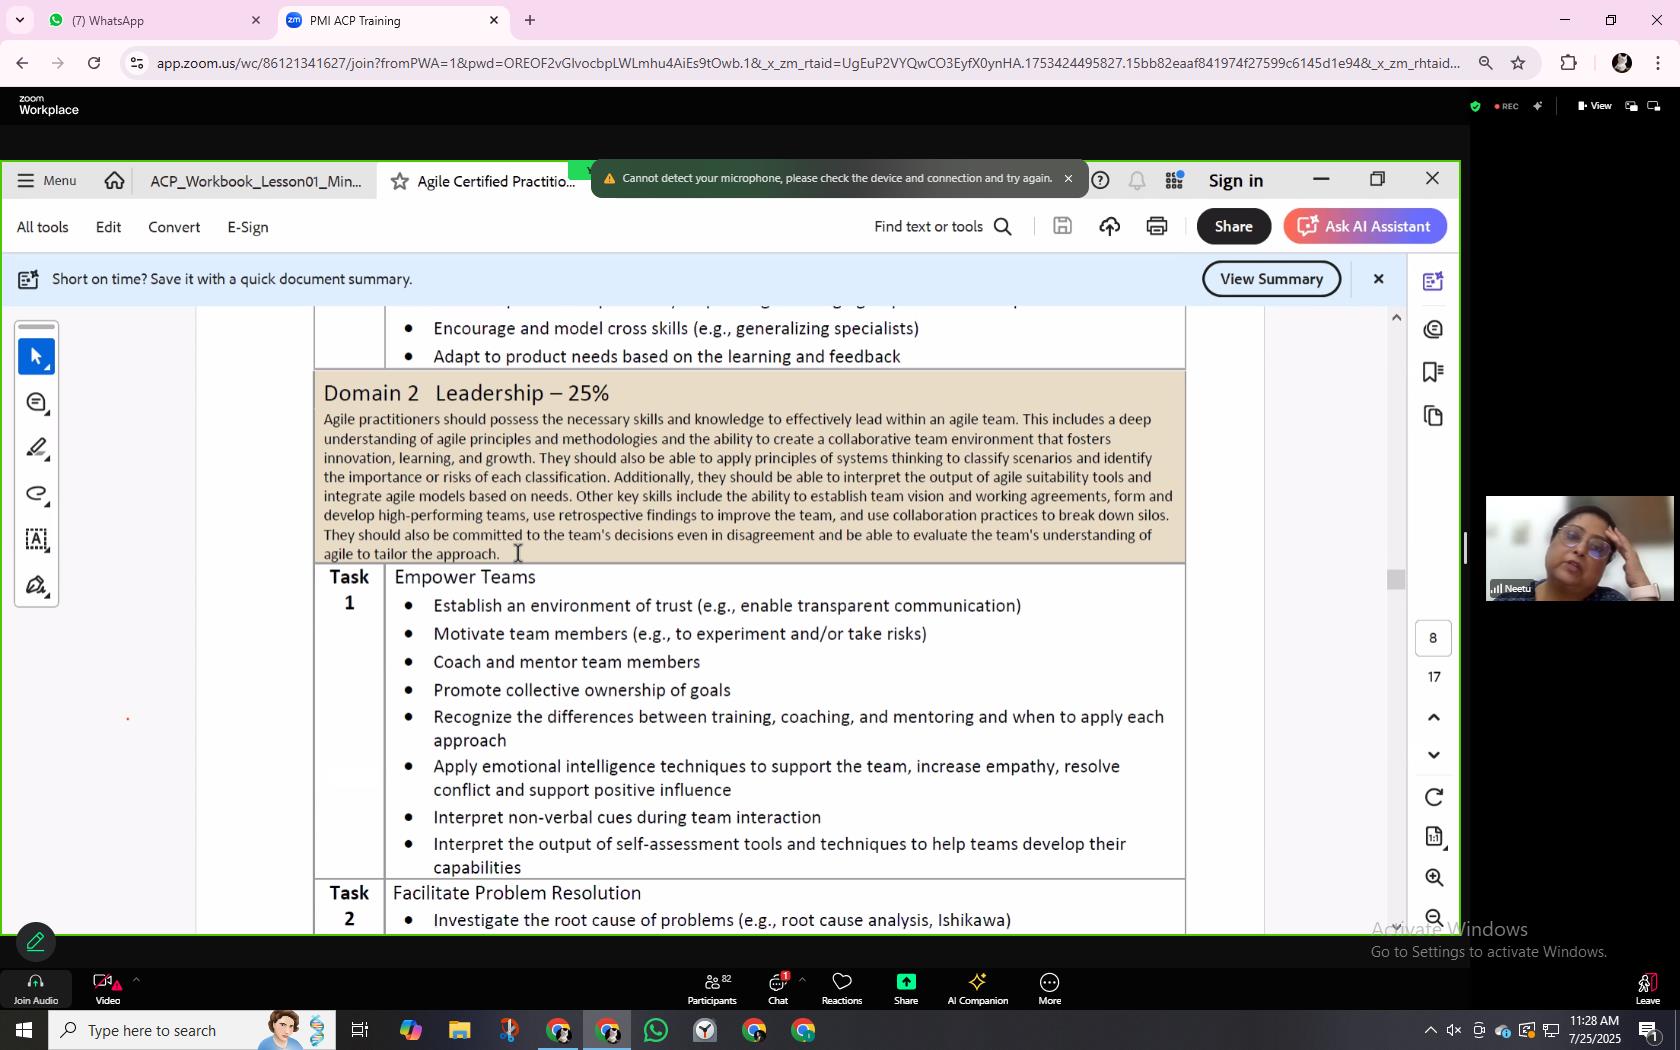Open the Zoom View dropdown
This screenshot has width=1680, height=1050.
click(x=1594, y=106)
